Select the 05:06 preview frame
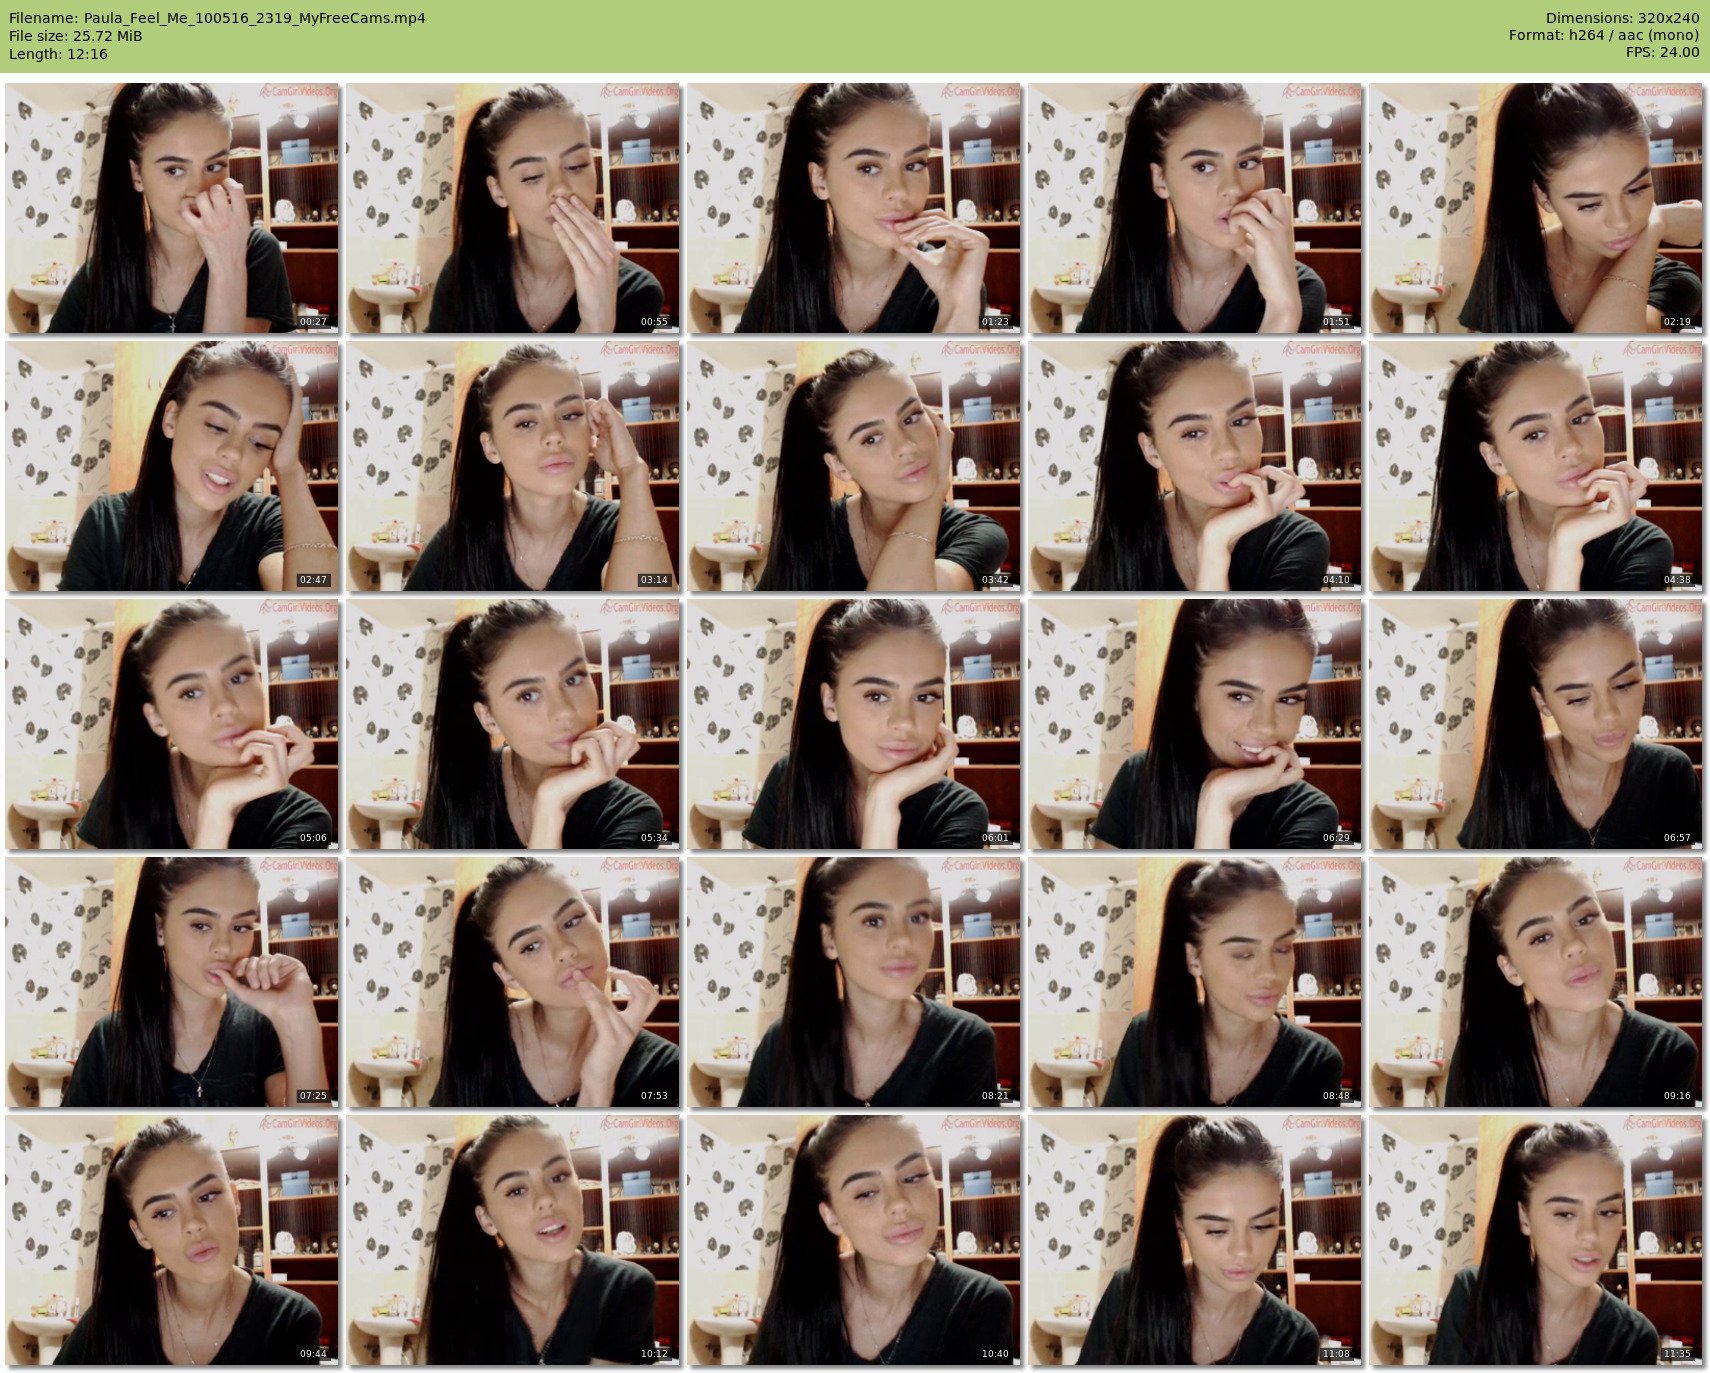 point(172,724)
